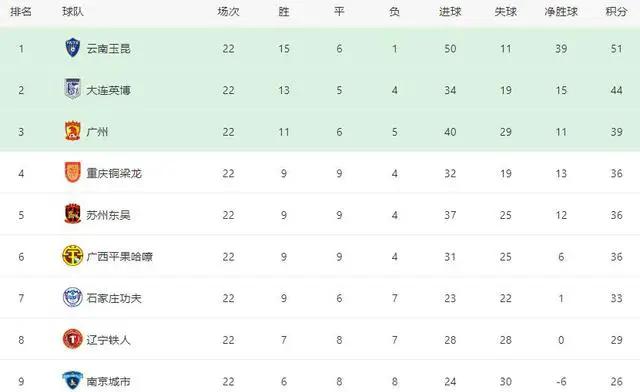Select the 石家庄功夫 team emblem
Image resolution: width=640 pixels, height=392 pixels.
(73, 297)
